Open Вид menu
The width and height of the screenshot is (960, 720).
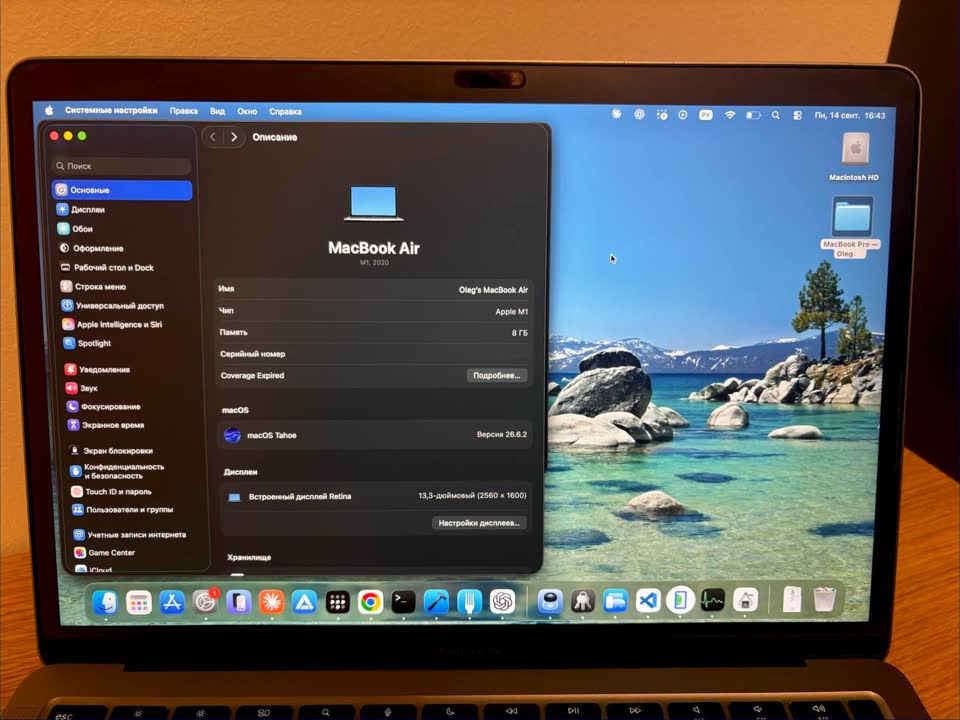point(217,111)
